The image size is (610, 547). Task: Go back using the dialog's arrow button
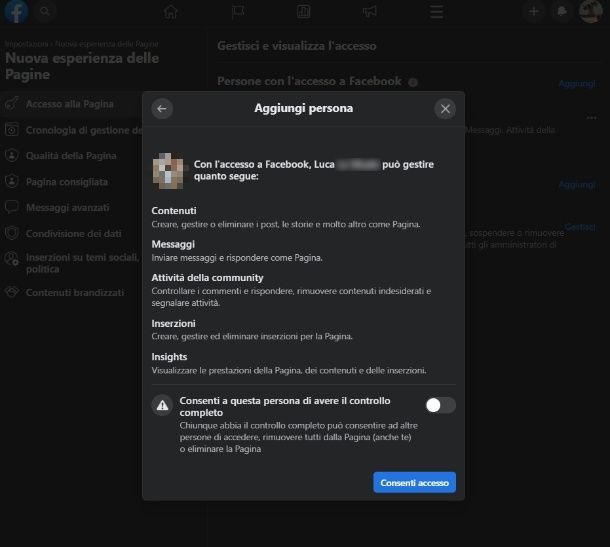[x=162, y=109]
